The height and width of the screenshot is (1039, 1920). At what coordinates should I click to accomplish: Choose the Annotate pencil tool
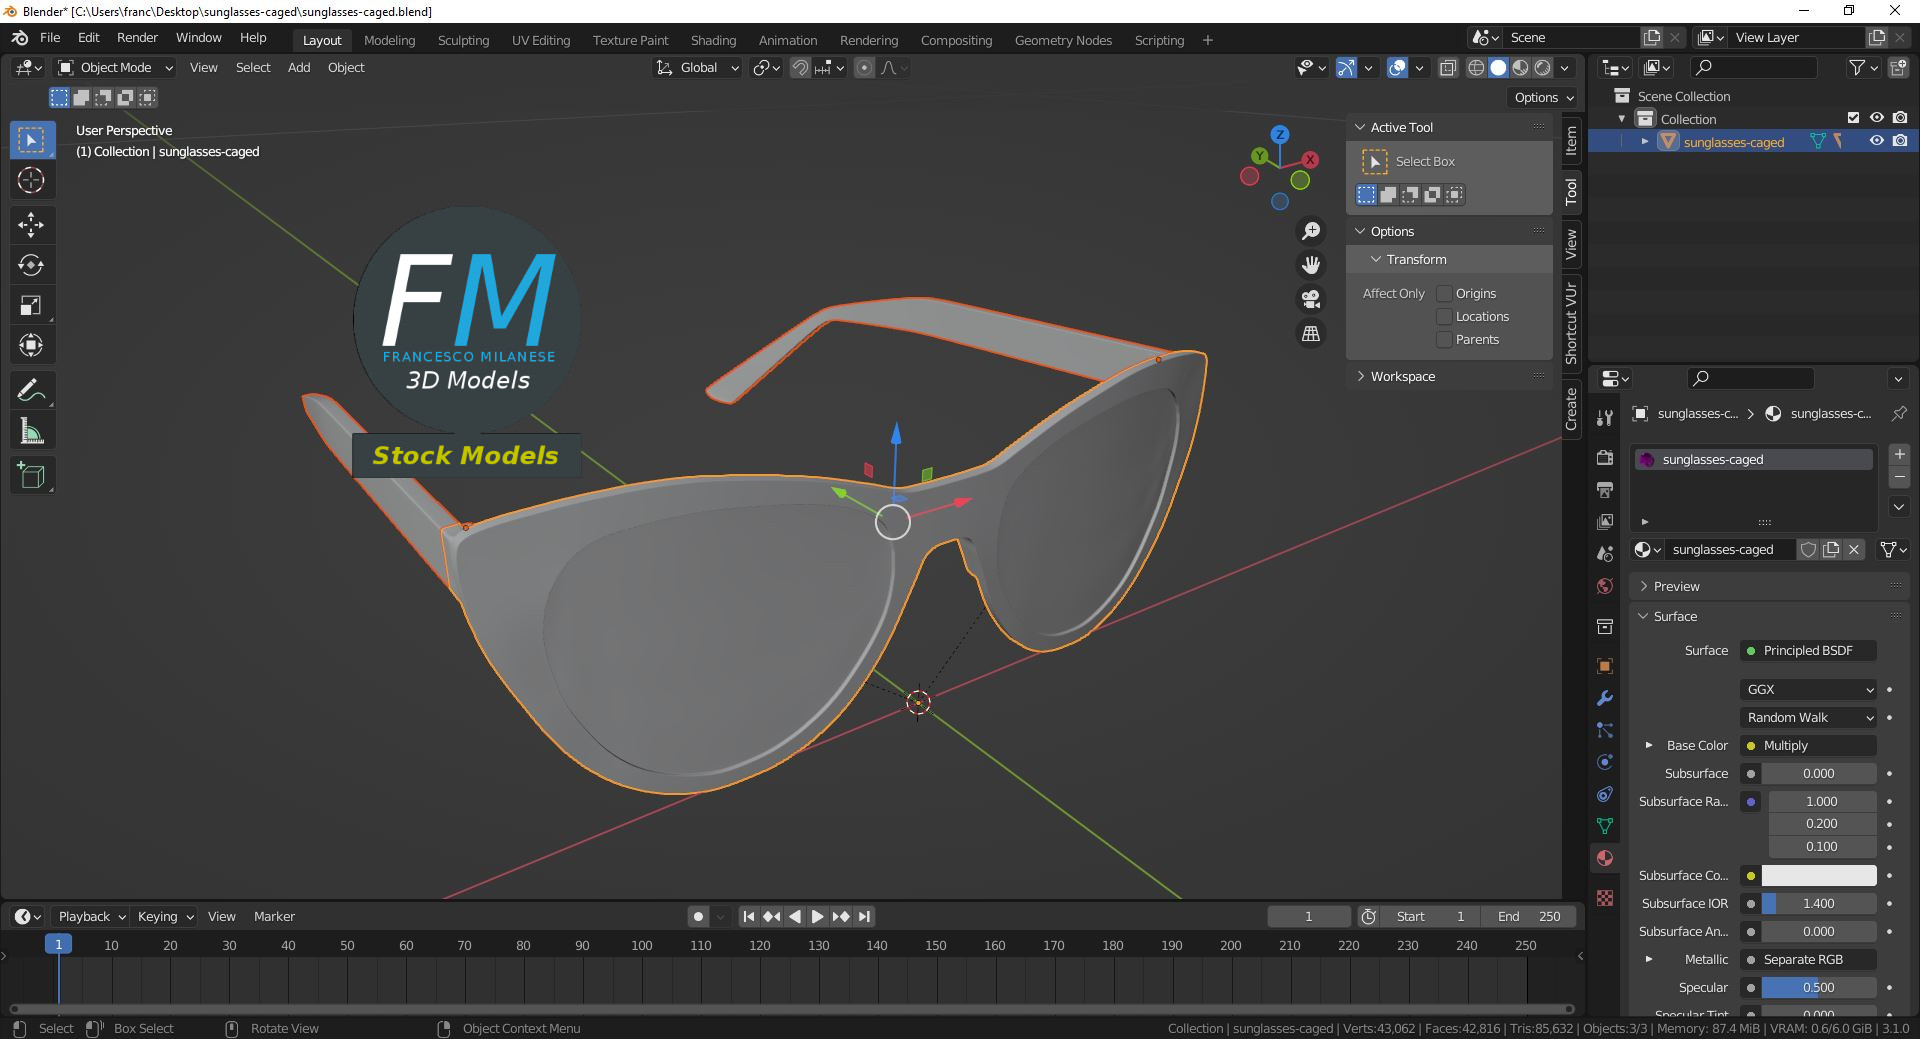point(31,390)
